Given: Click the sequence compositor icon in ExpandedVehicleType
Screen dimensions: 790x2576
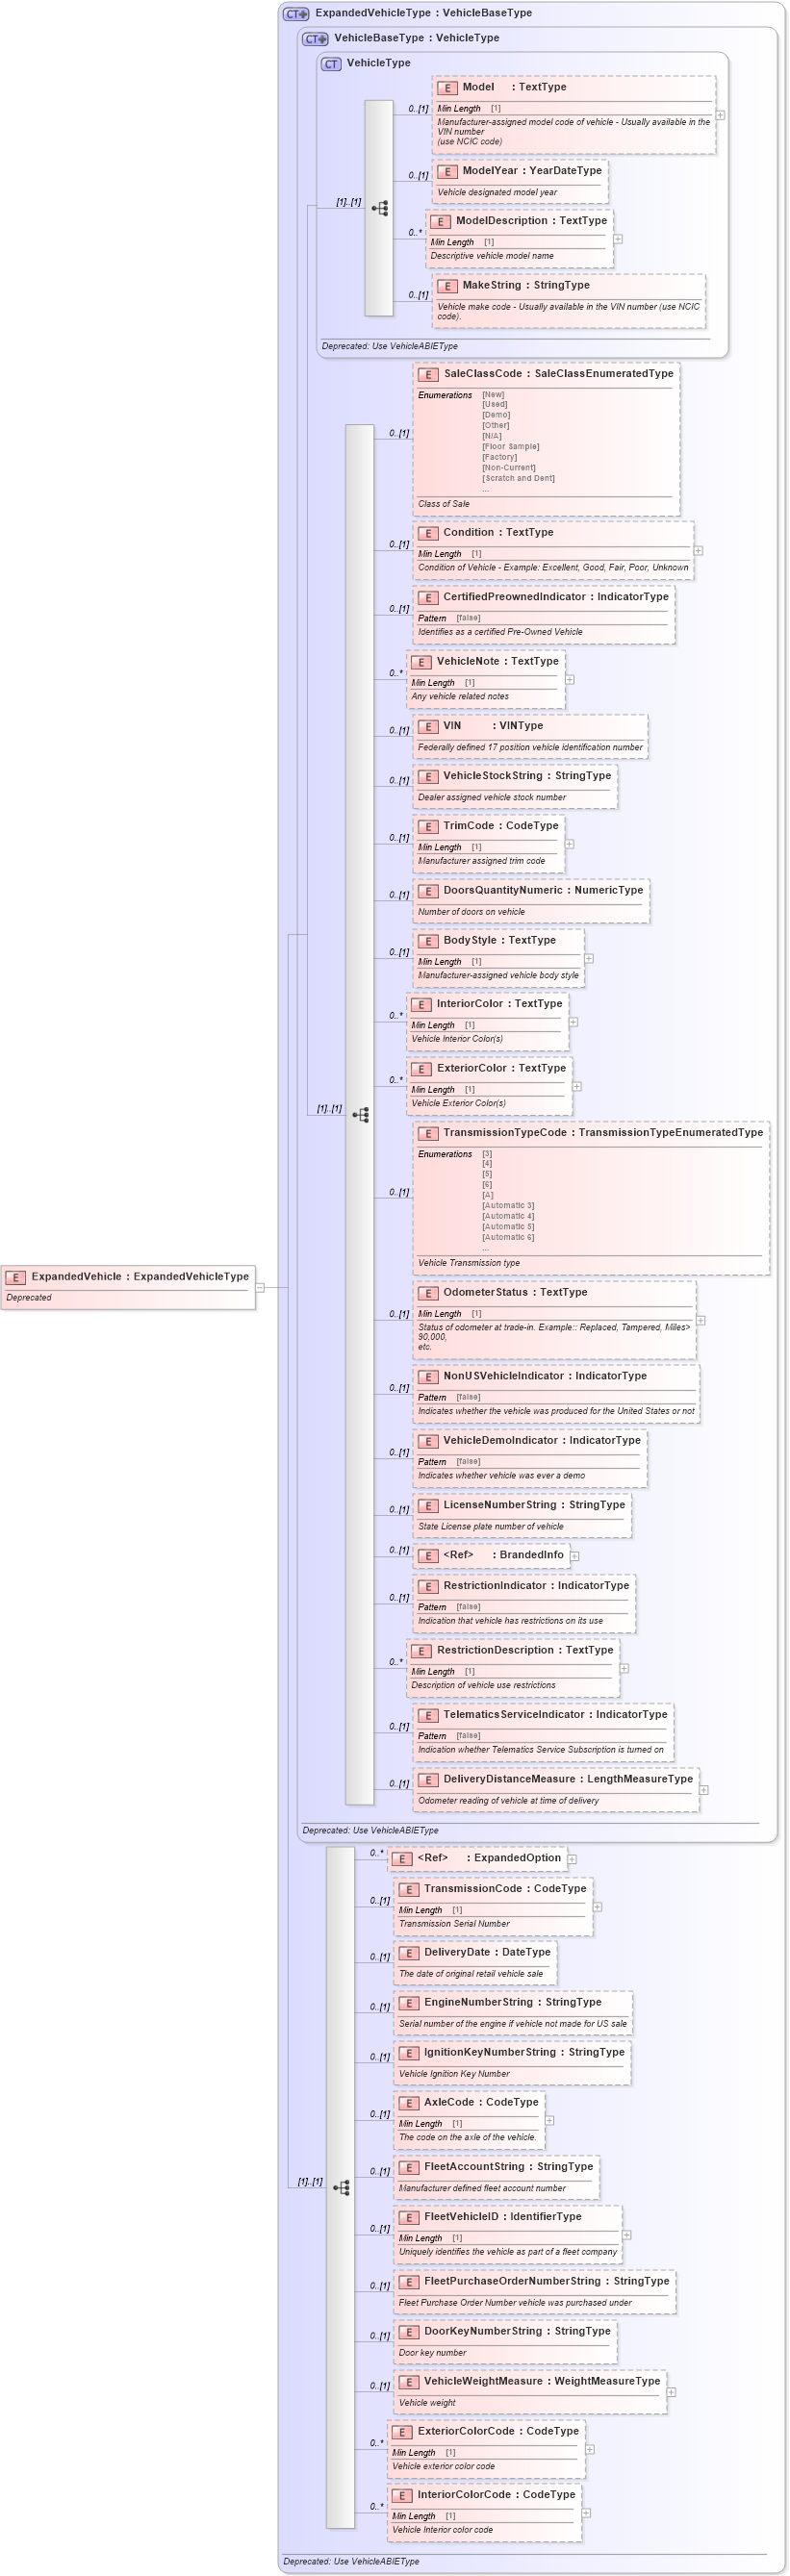Looking at the screenshot, I should (341, 2188).
